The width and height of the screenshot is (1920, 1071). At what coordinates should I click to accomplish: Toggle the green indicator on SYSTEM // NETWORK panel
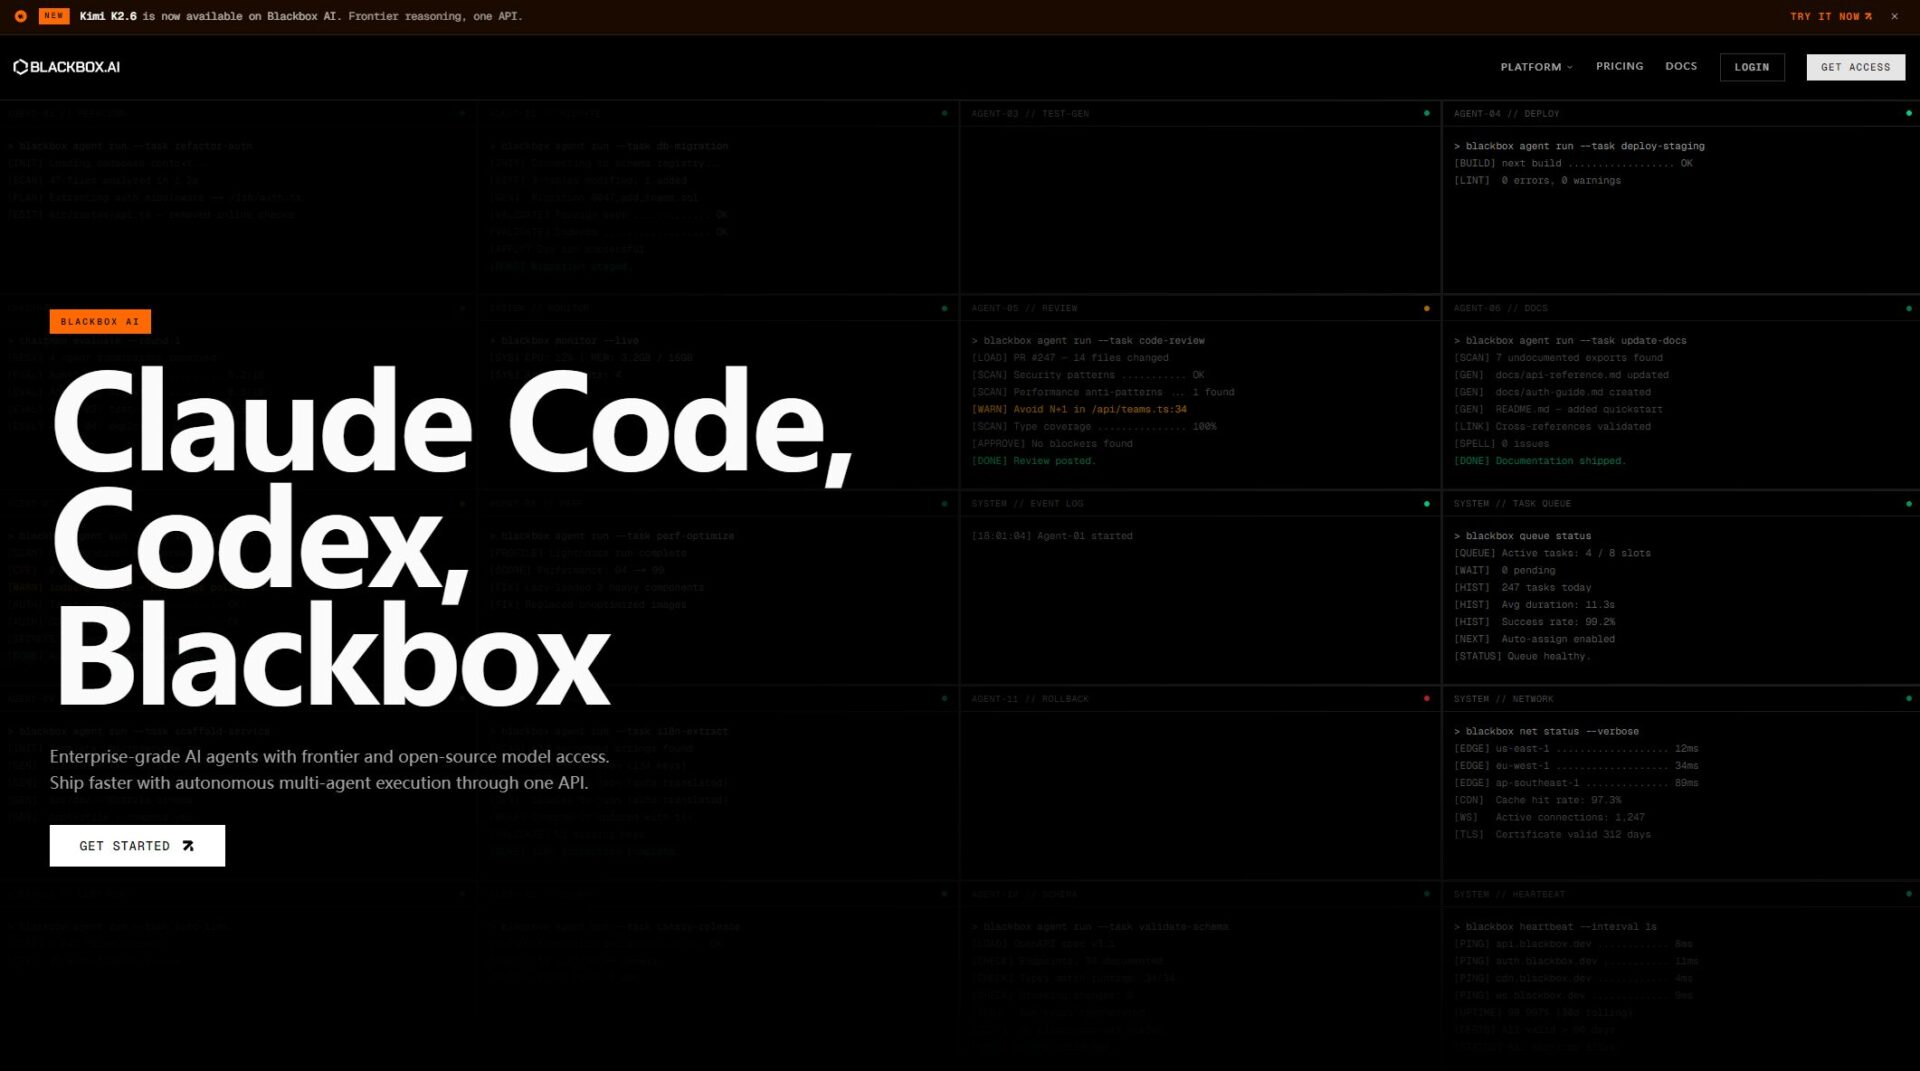tap(1907, 699)
